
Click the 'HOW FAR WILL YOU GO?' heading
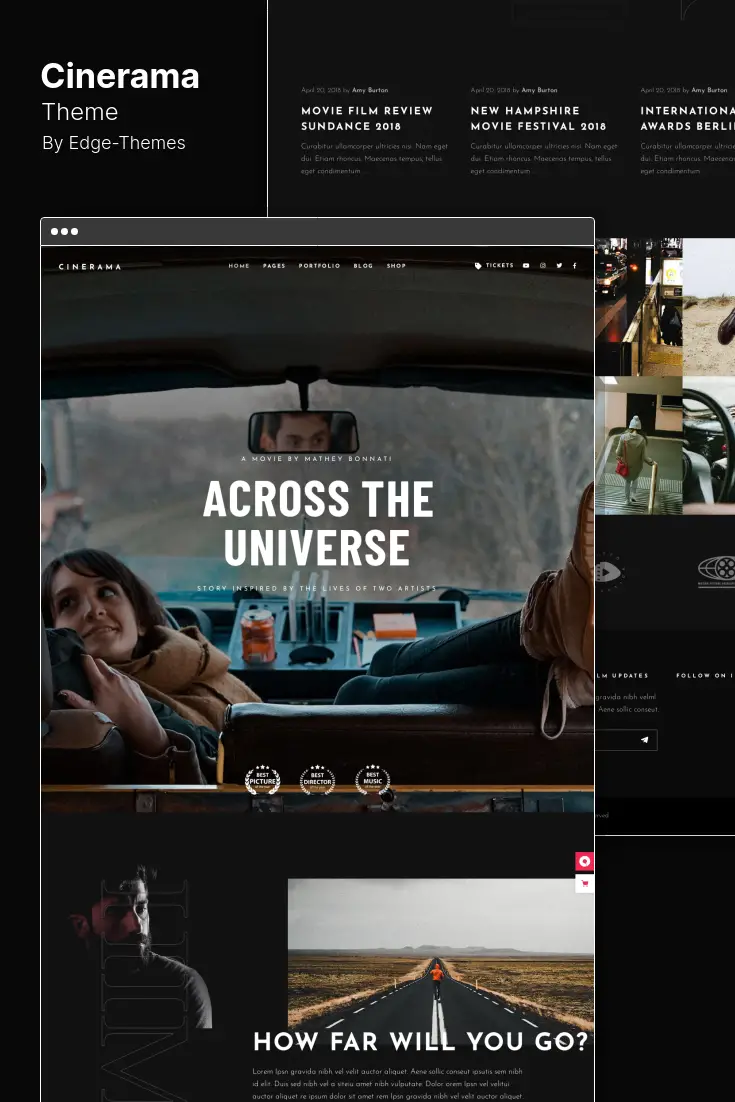tap(420, 1042)
